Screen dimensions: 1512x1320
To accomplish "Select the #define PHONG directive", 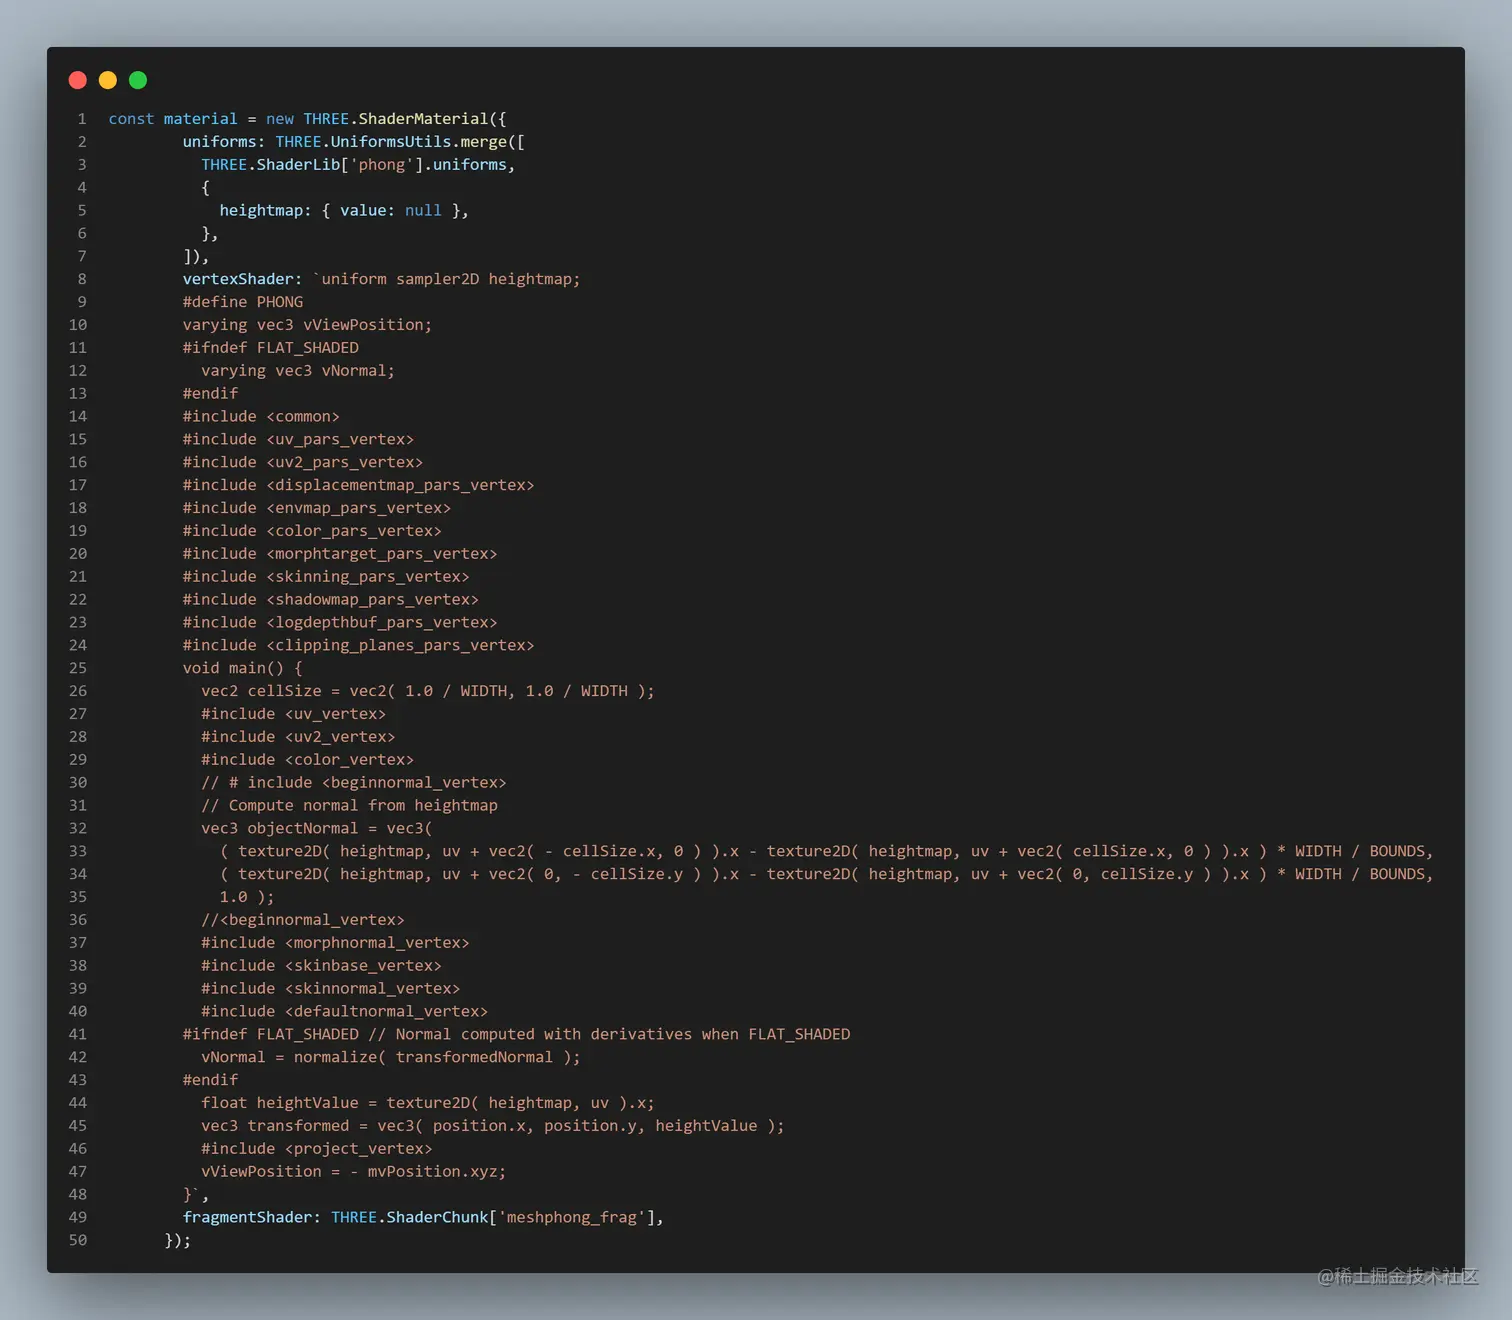I will [242, 301].
